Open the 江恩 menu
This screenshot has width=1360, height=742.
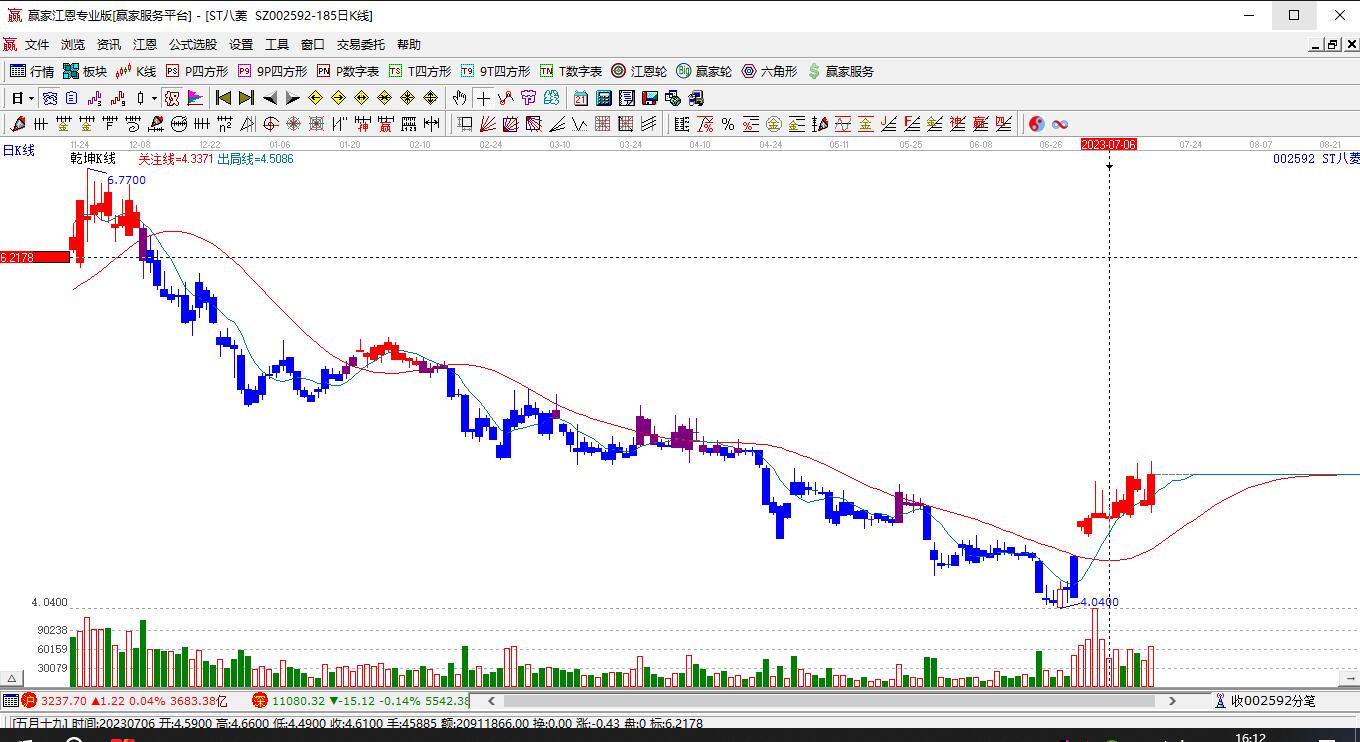pos(145,45)
